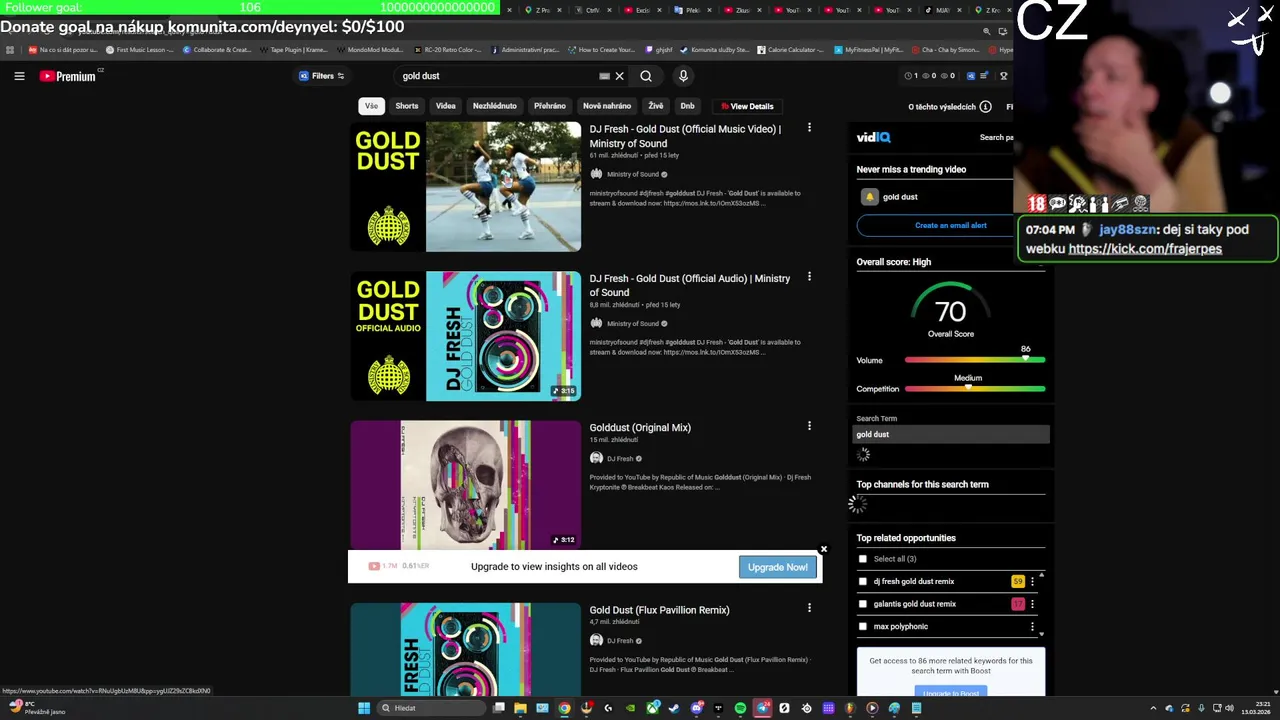Open options menu for Official Music Video result
Screen dimensions: 1280x720
coord(809,128)
